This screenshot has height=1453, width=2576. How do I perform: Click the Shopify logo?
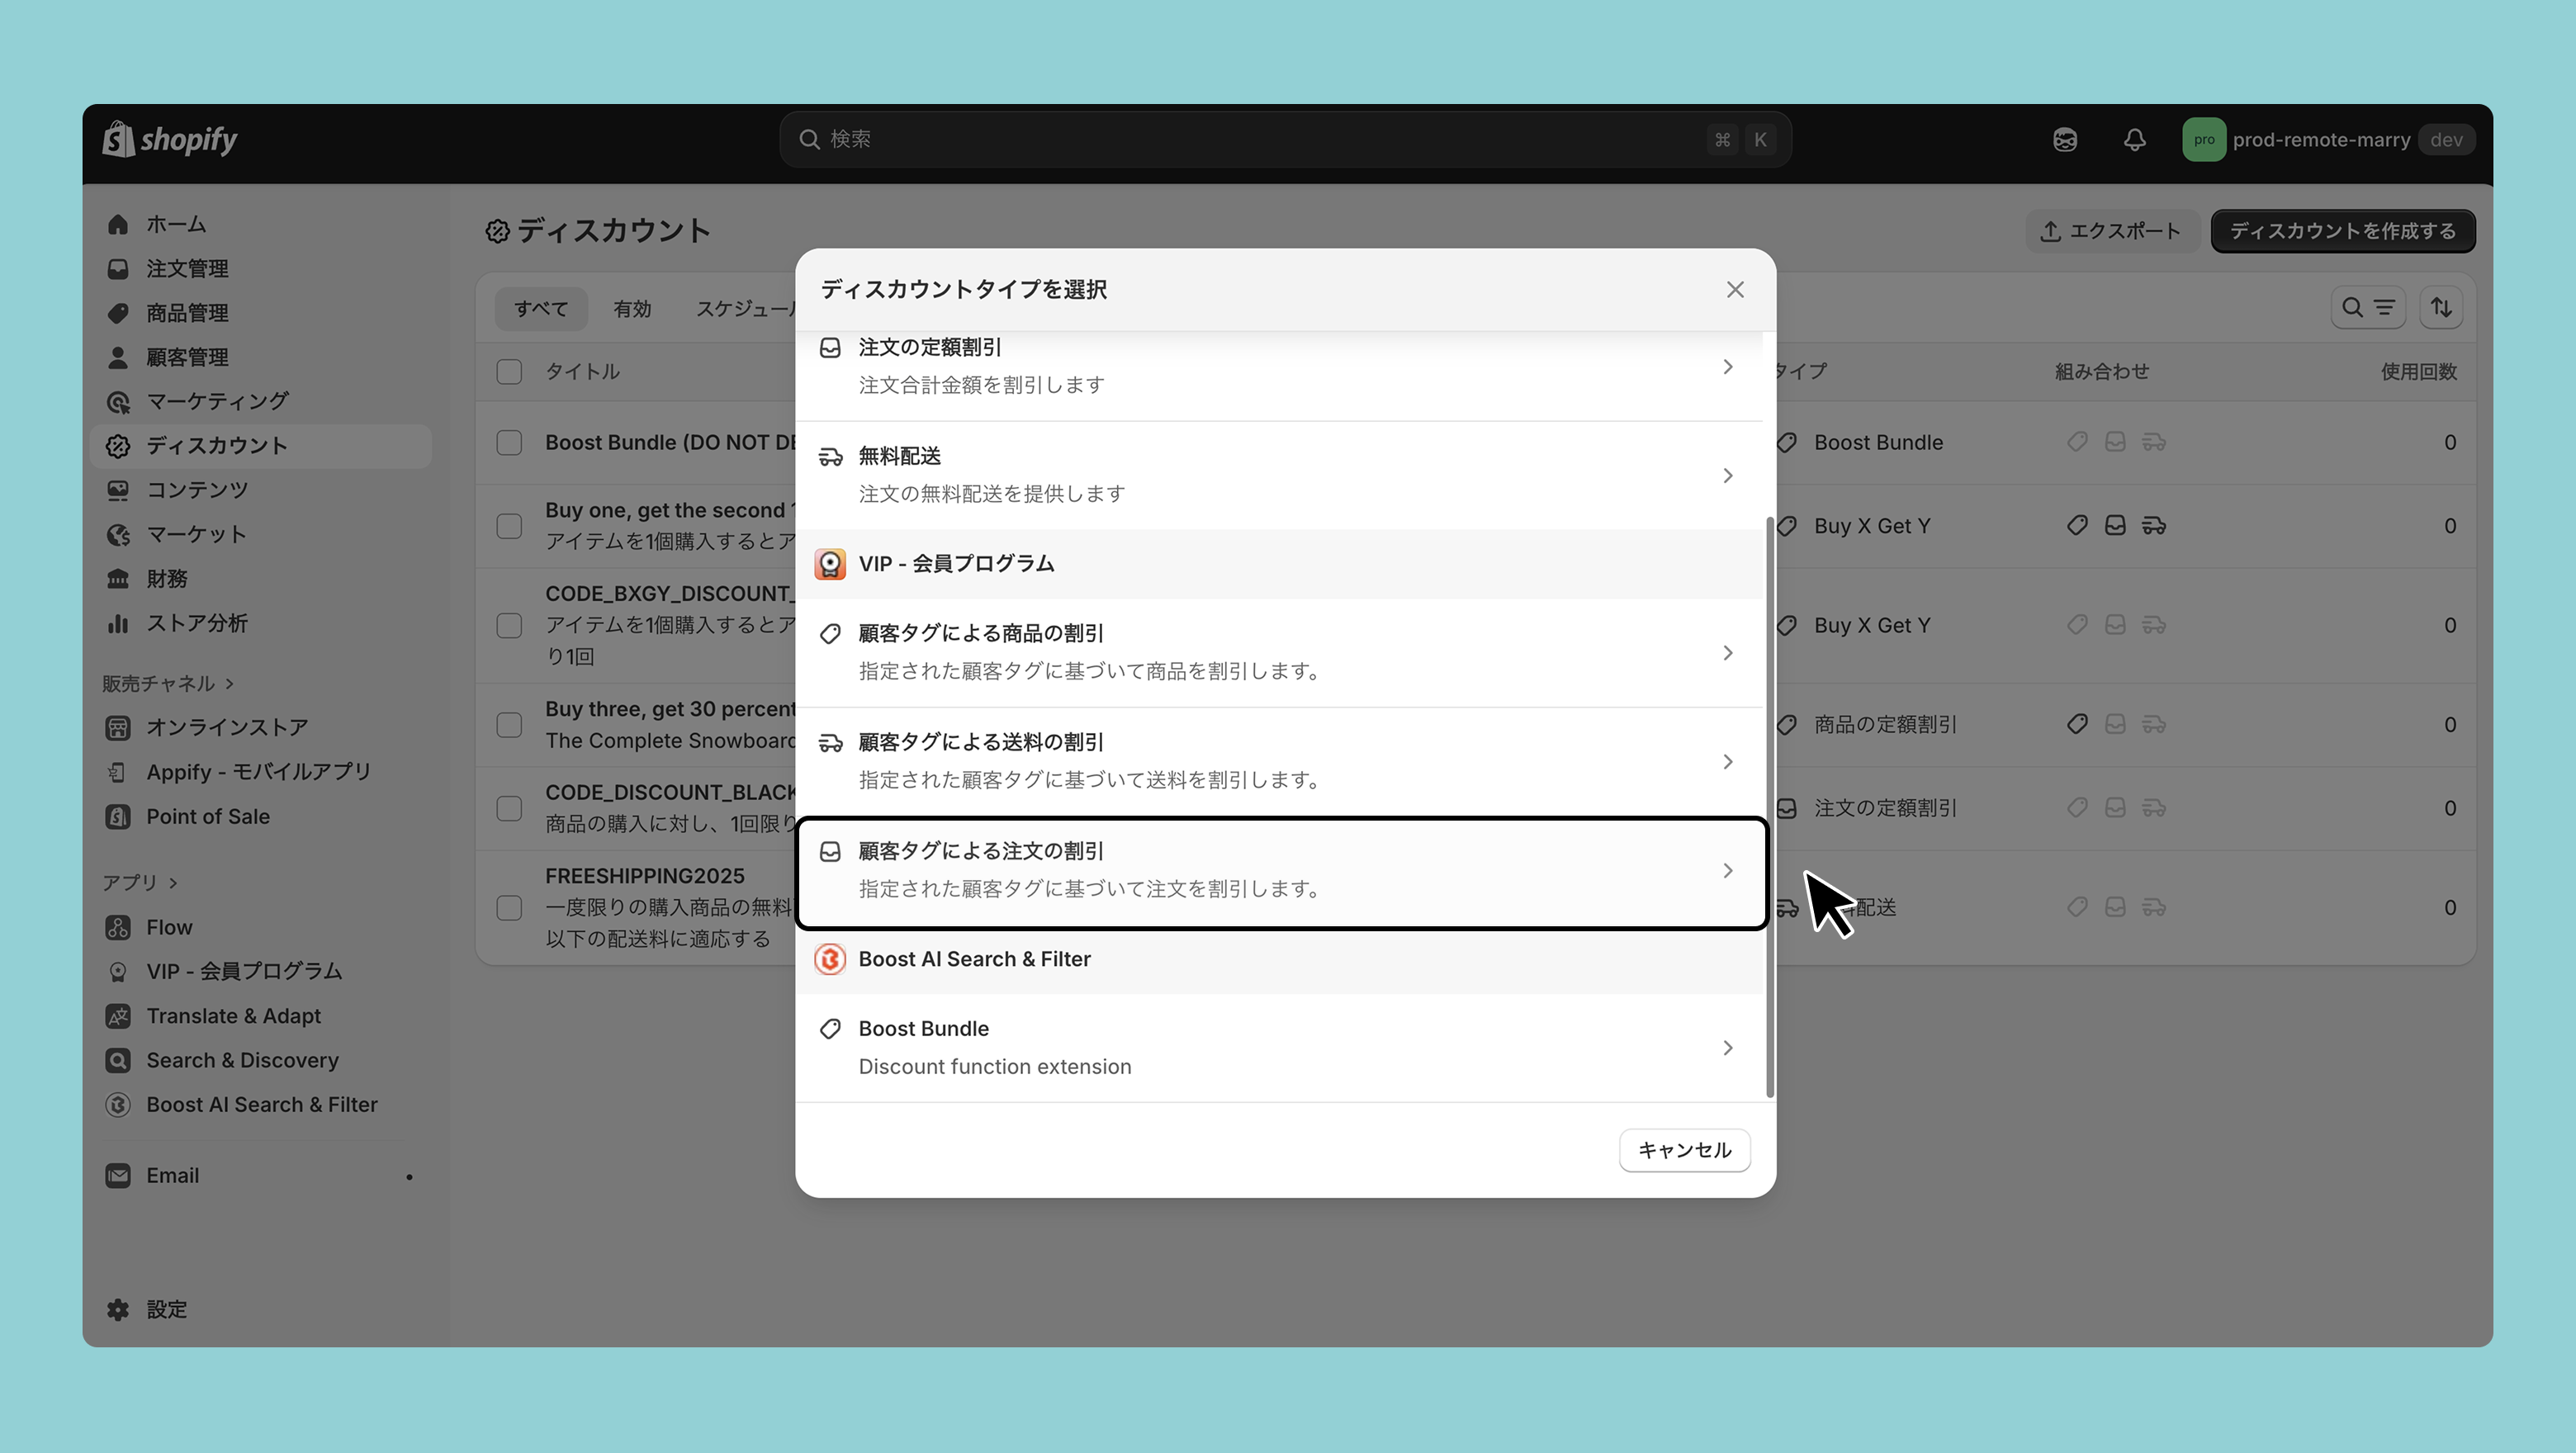(x=170, y=139)
